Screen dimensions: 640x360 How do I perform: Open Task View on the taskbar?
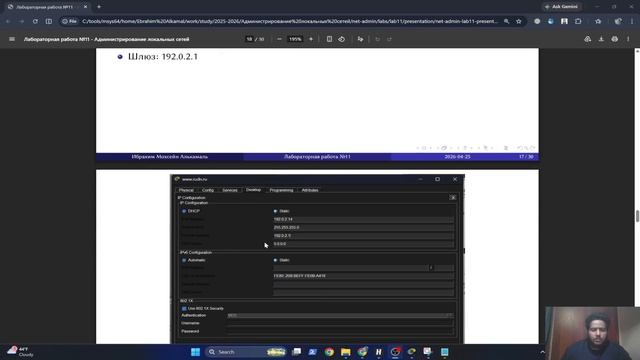(297, 352)
